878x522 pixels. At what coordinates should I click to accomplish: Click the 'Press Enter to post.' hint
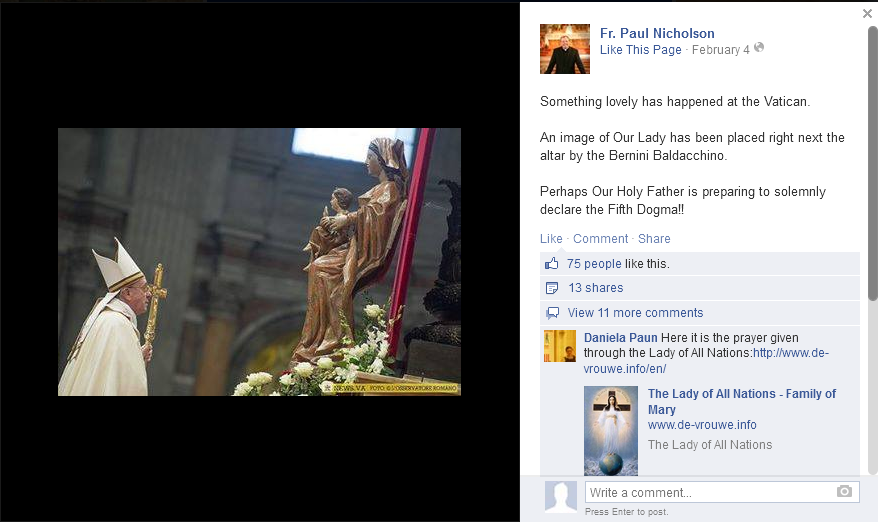[x=627, y=512]
